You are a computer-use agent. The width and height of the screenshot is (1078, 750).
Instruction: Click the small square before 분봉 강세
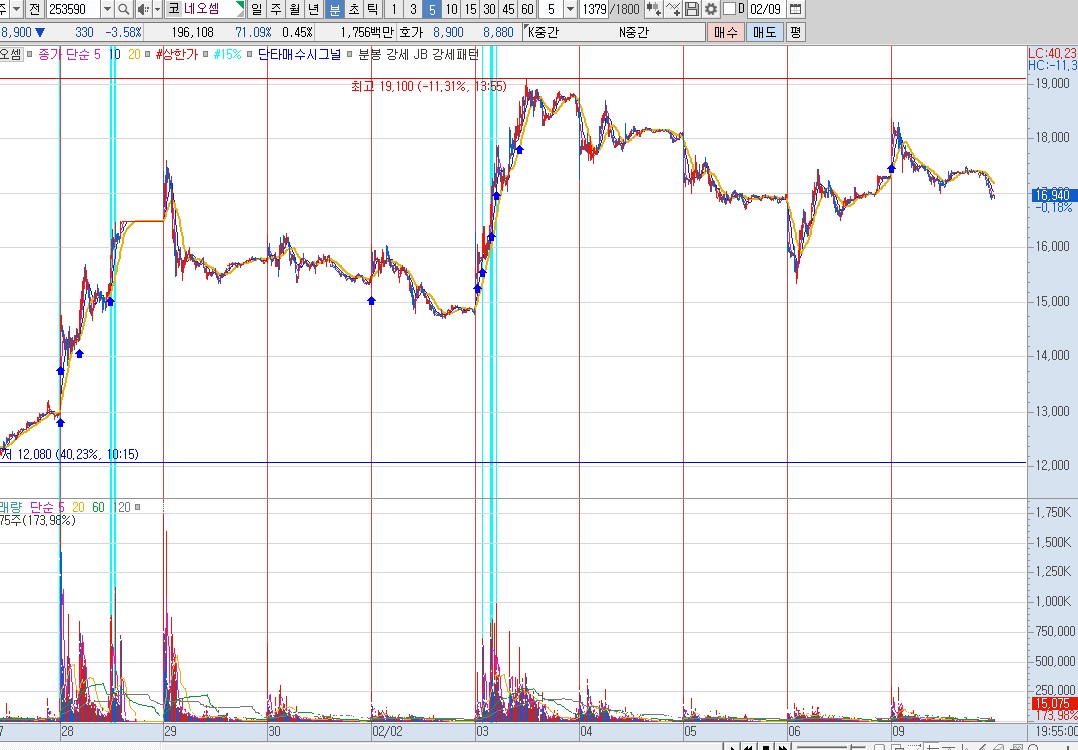click(x=350, y=54)
